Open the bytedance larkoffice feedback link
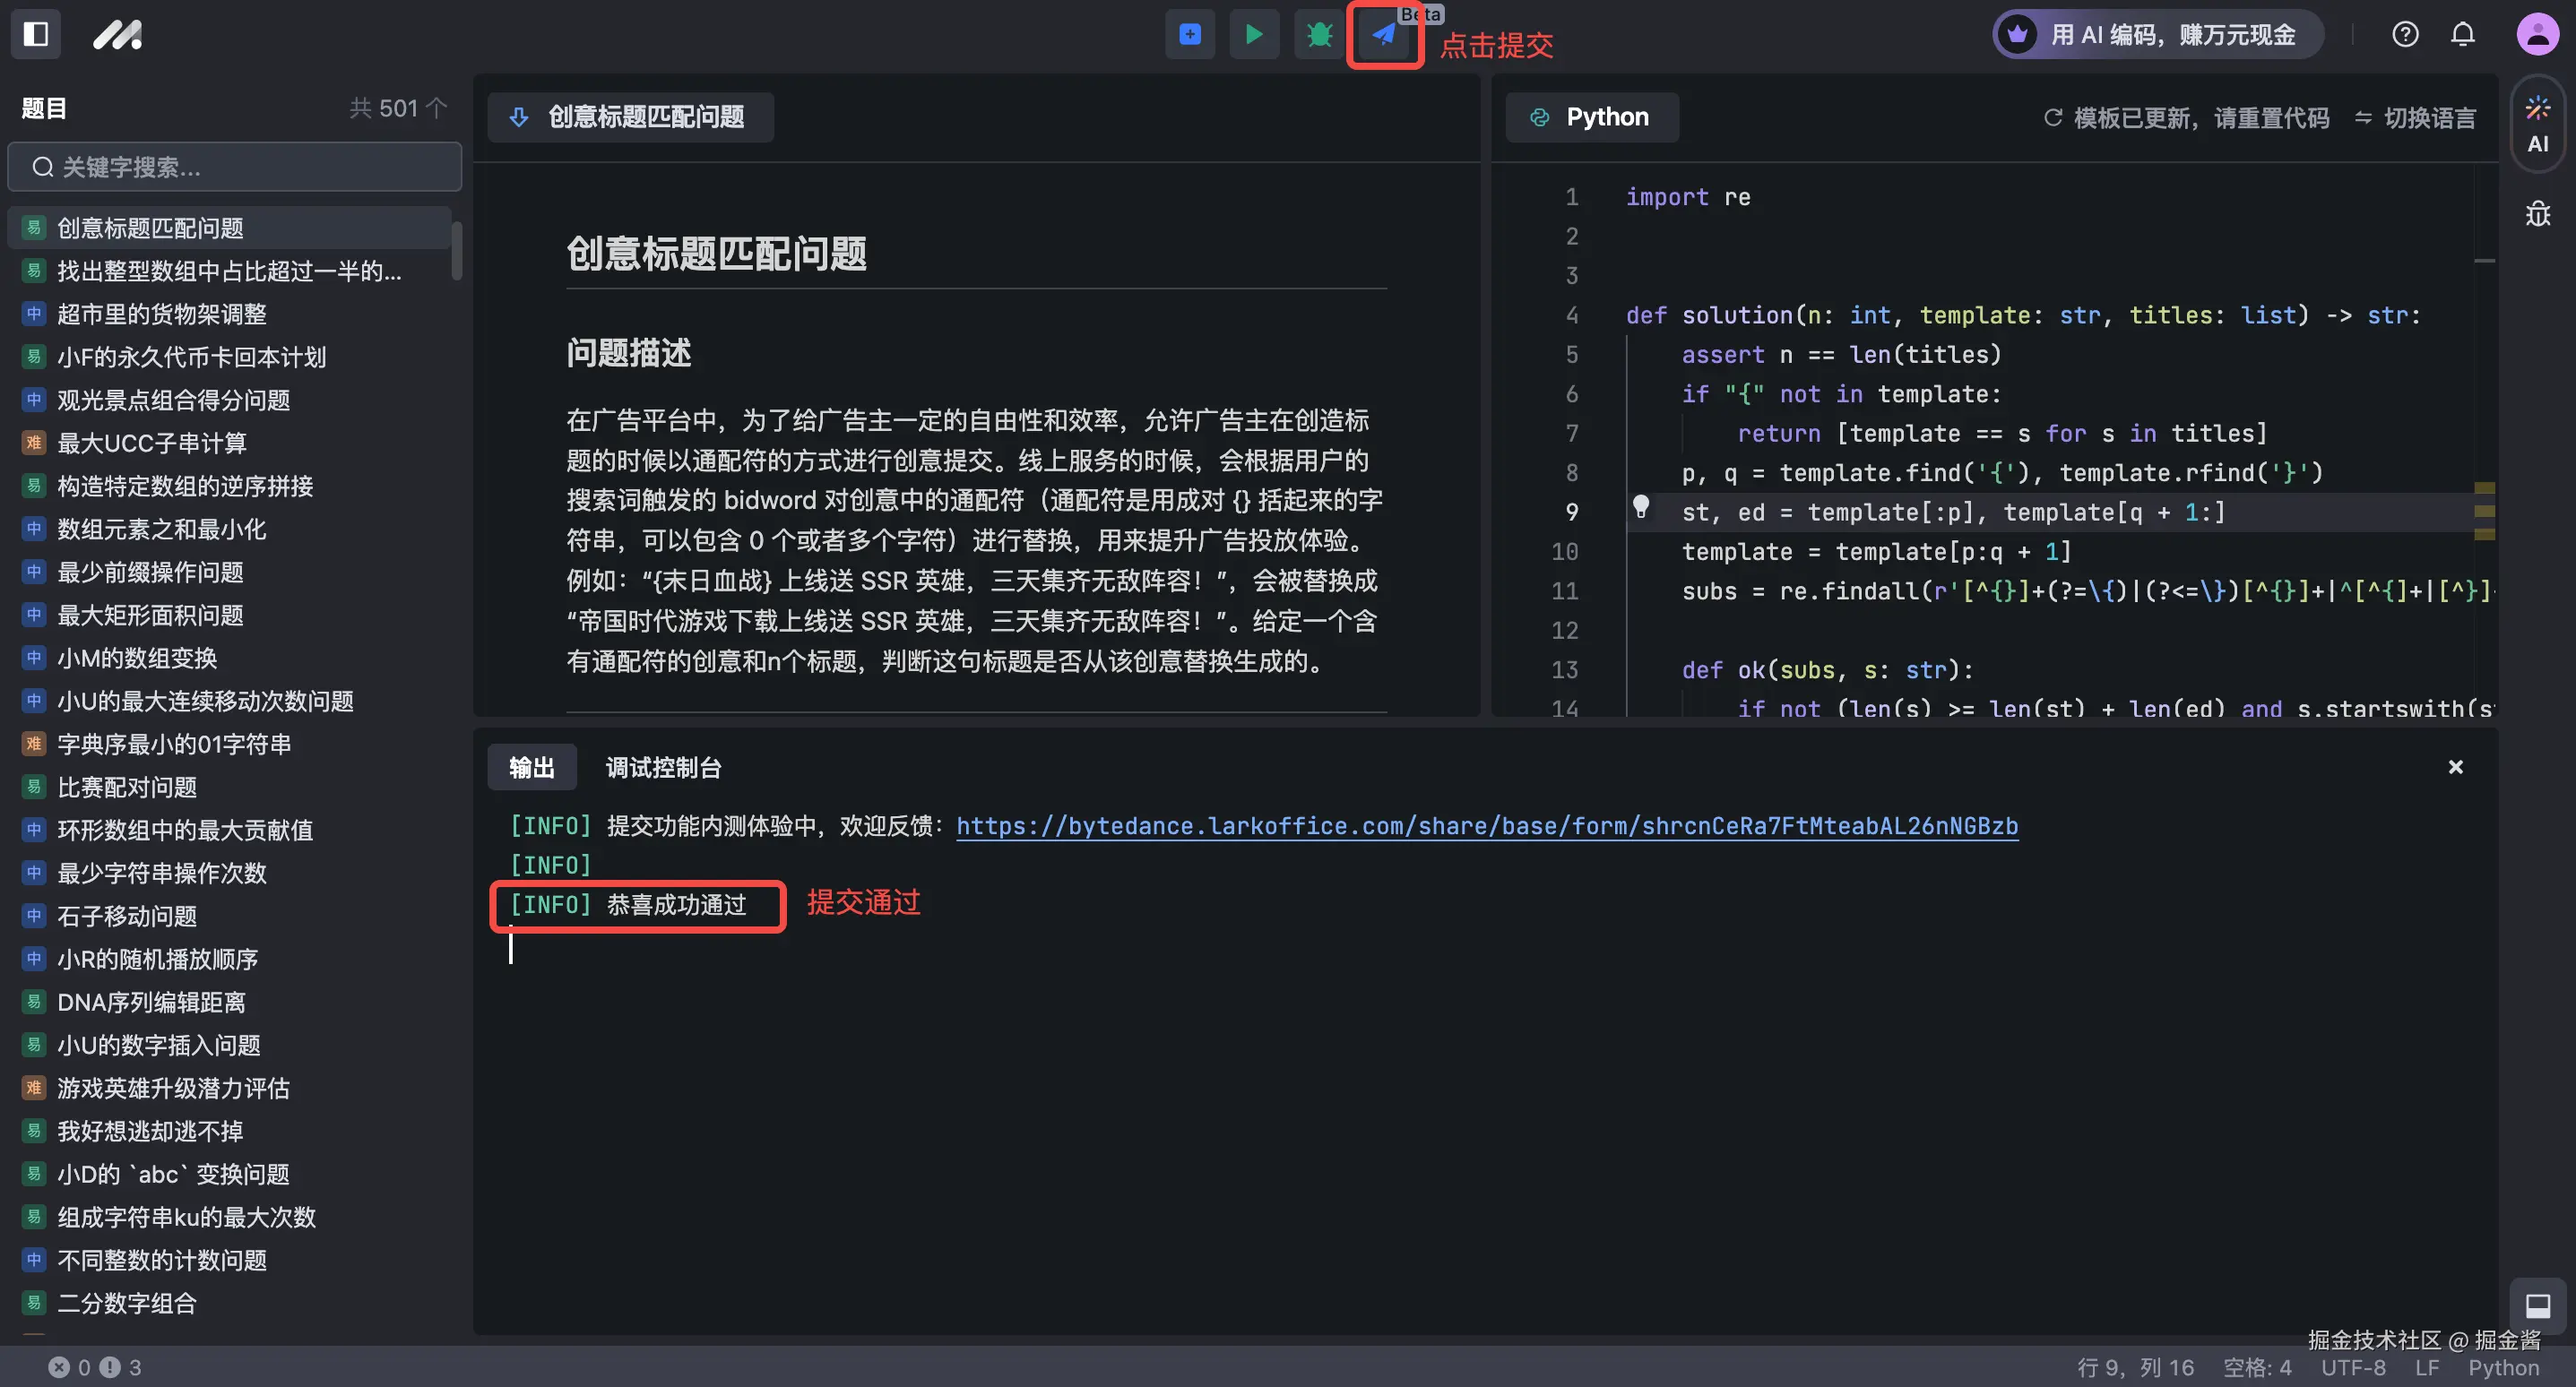The width and height of the screenshot is (2576, 1387). [x=1486, y=826]
